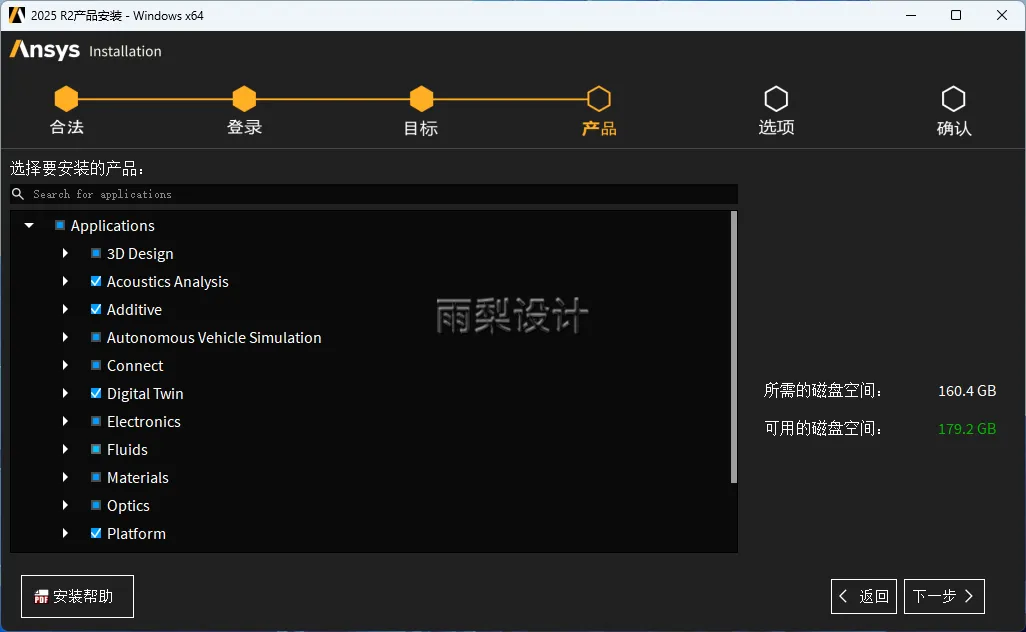Expand the Platform node
The width and height of the screenshot is (1026, 632).
(65, 533)
